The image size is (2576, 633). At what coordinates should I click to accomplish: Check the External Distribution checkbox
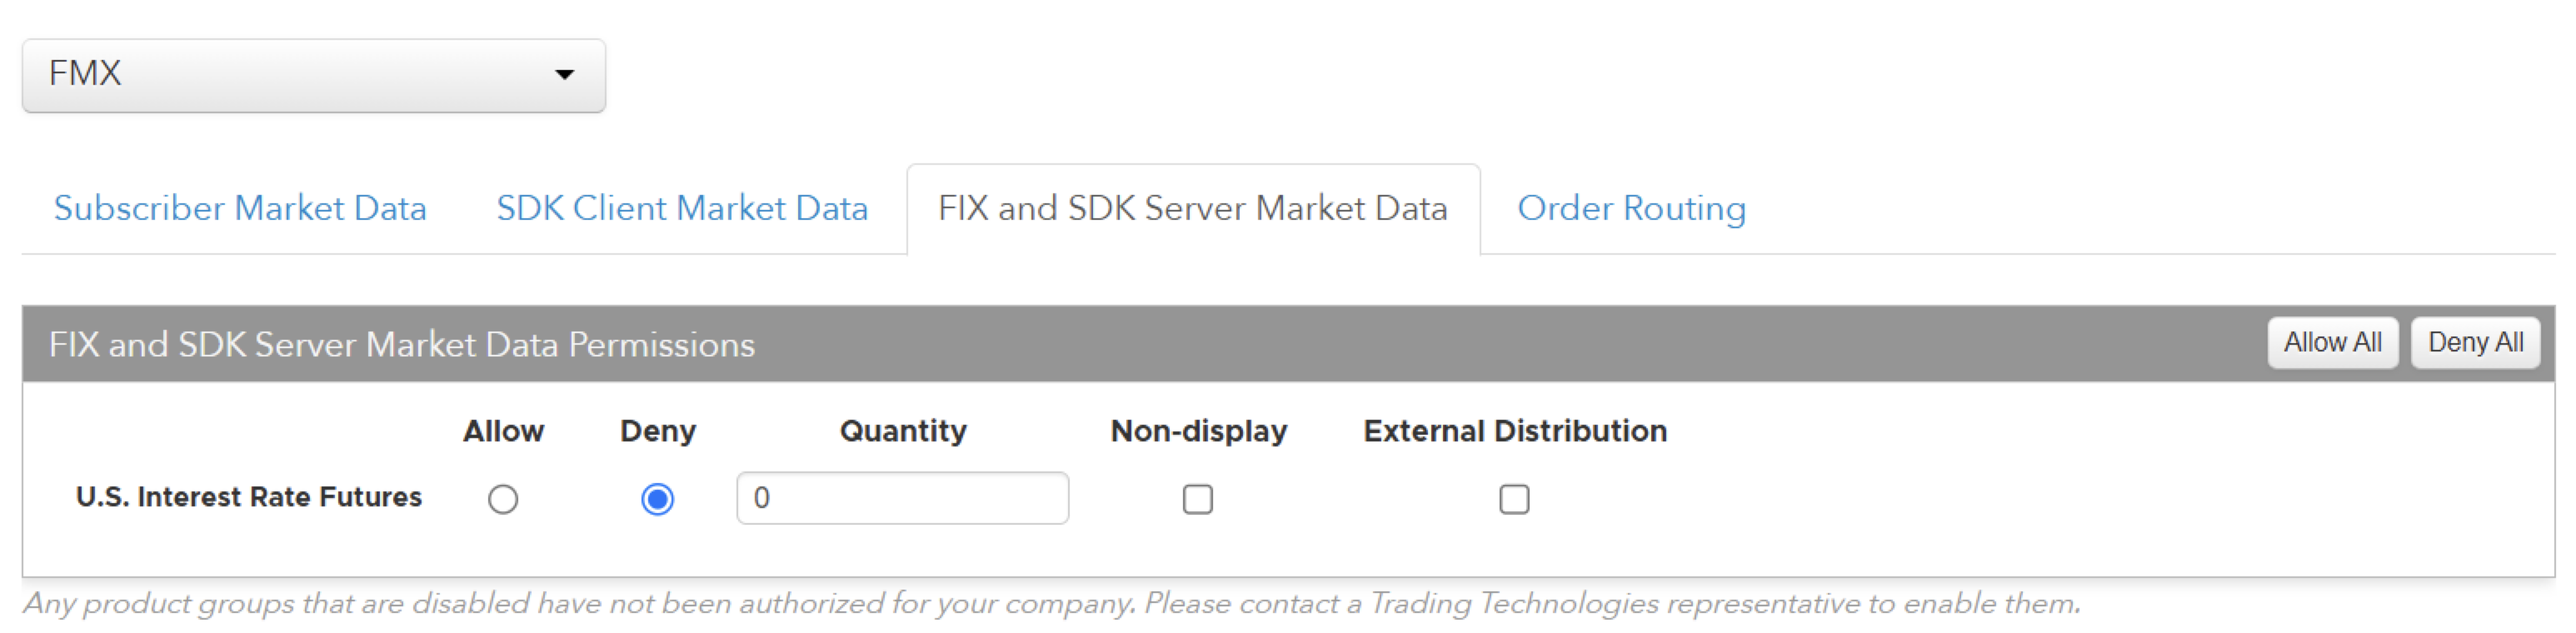click(x=1514, y=498)
